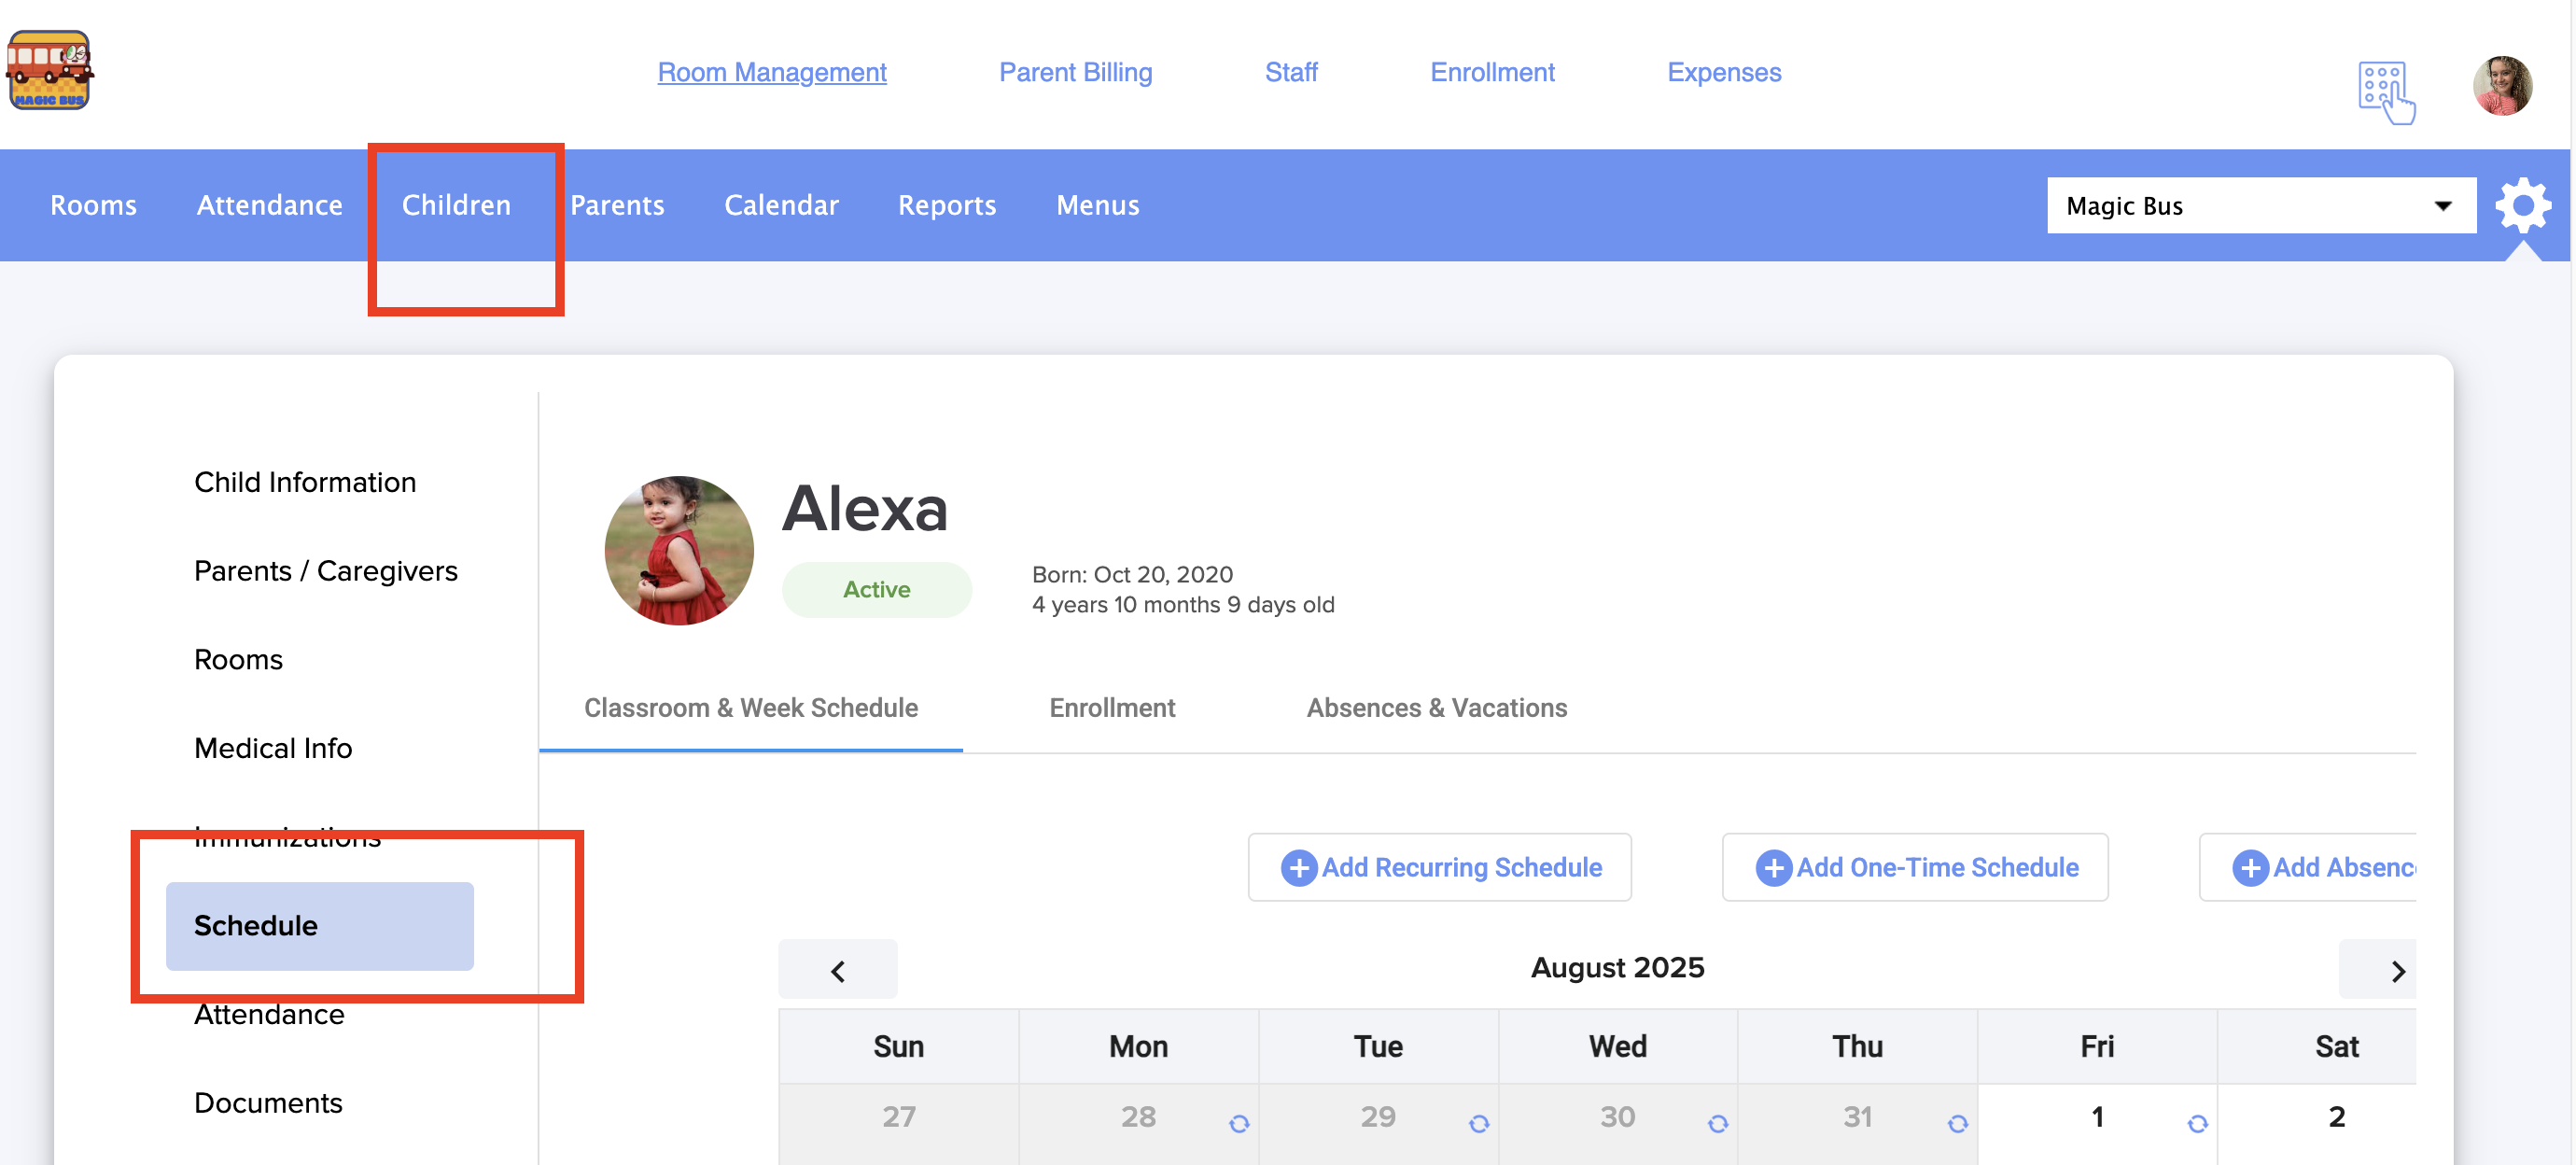Open Reports in the blue menu bar
Screen dimensions: 2576x1165
pos(946,205)
